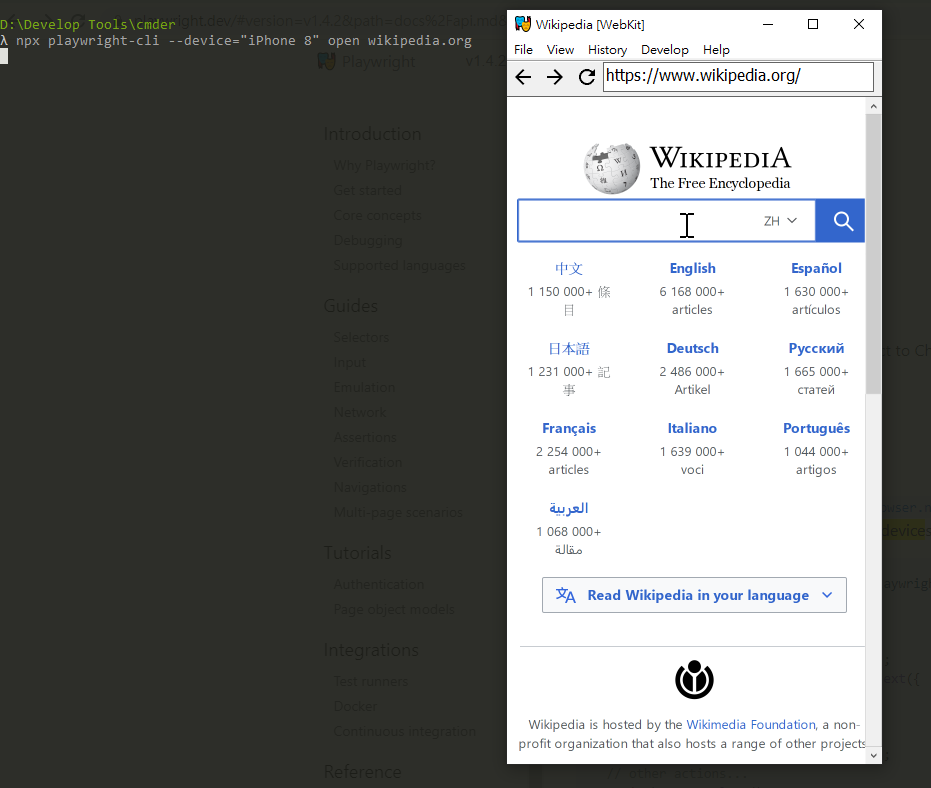
Task: Click 'Test runners' in the background docs
Action: point(370,682)
